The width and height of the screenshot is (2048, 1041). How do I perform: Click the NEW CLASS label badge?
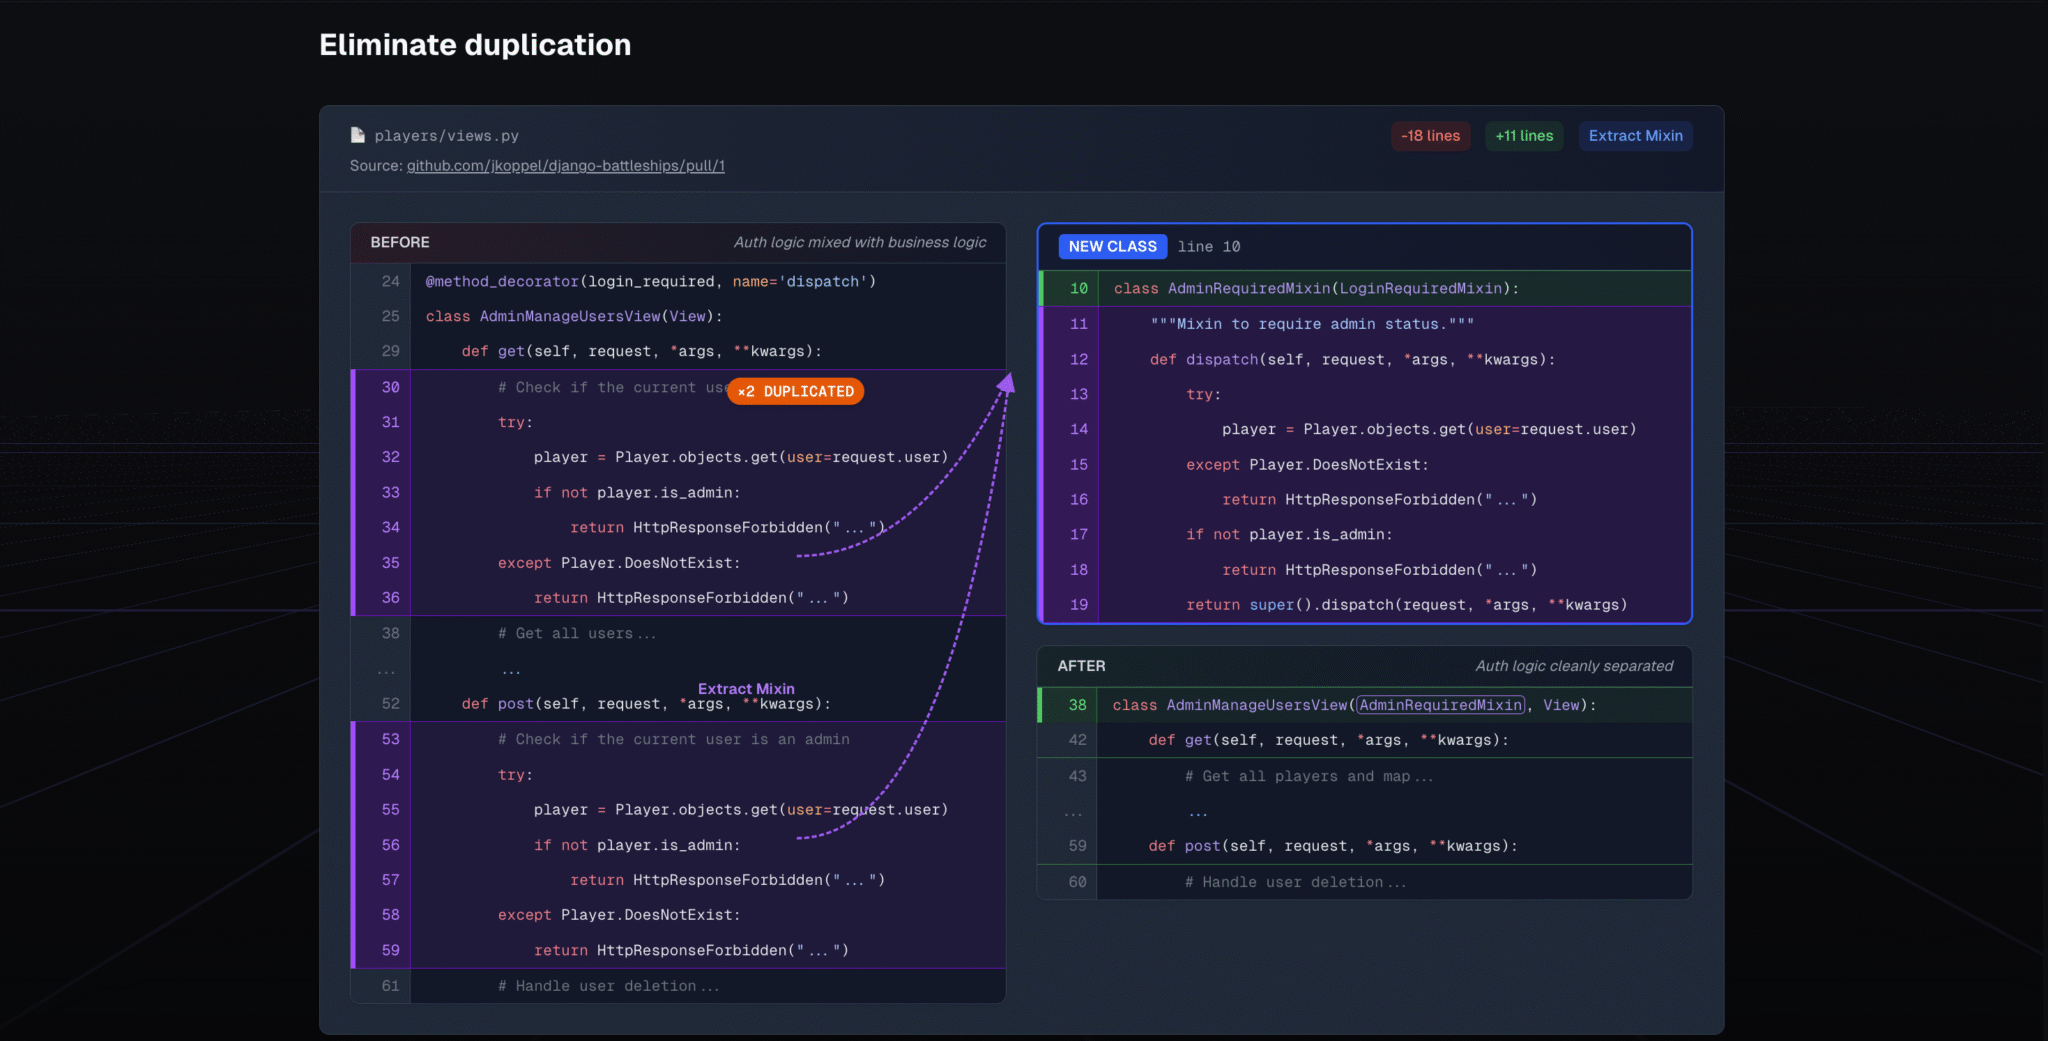(x=1112, y=247)
